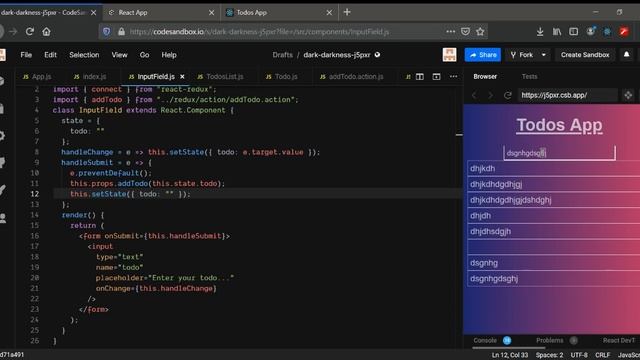Open CodeSandbox notifications bell
Image resolution: width=640 pixels, height=360 pixels.
(627, 54)
